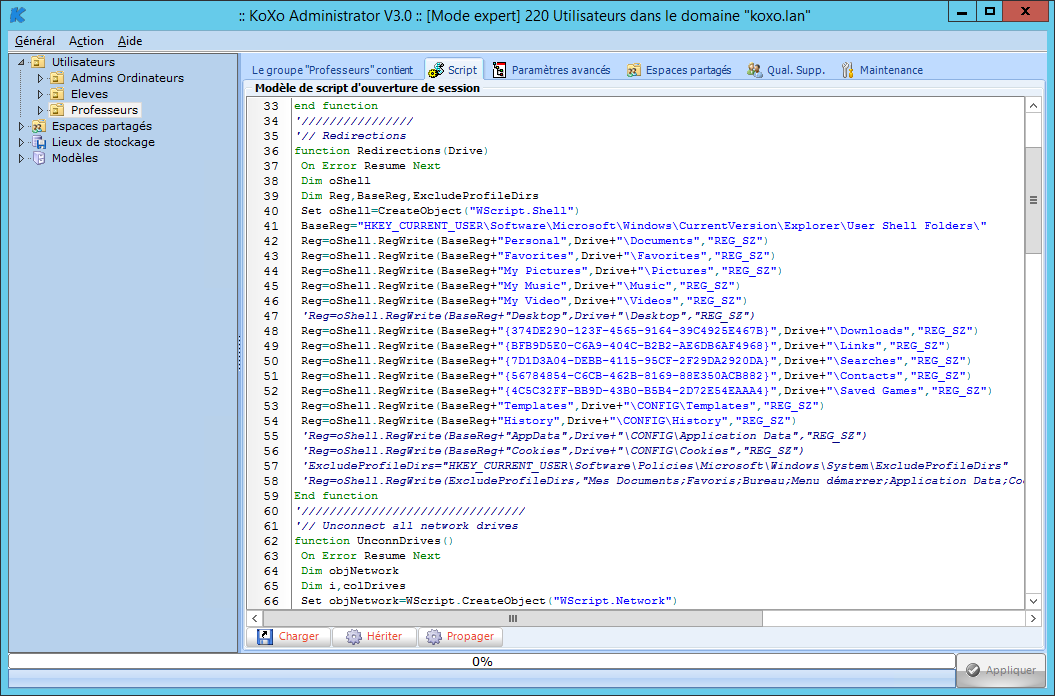Click the vertical scrollbar thumb of the script

click(x=1033, y=200)
